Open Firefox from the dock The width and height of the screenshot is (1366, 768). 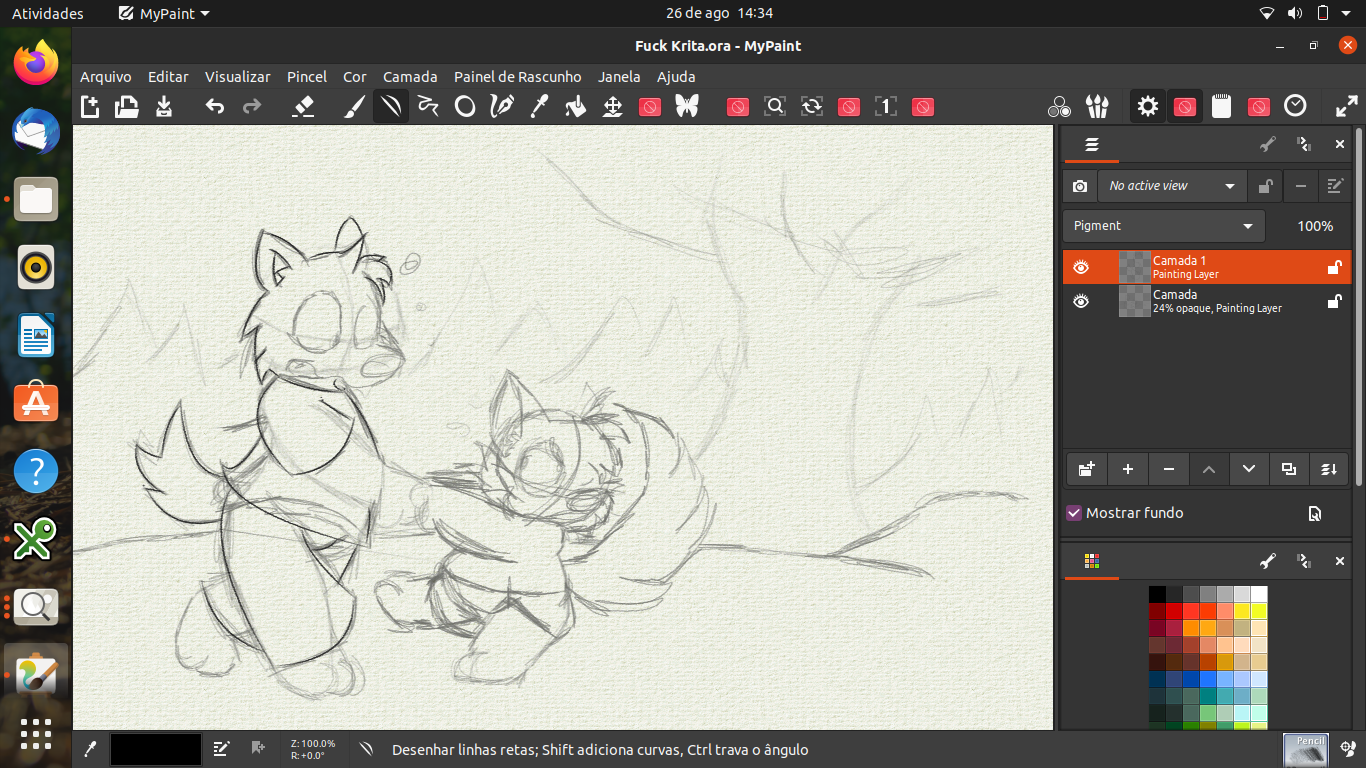(x=36, y=63)
